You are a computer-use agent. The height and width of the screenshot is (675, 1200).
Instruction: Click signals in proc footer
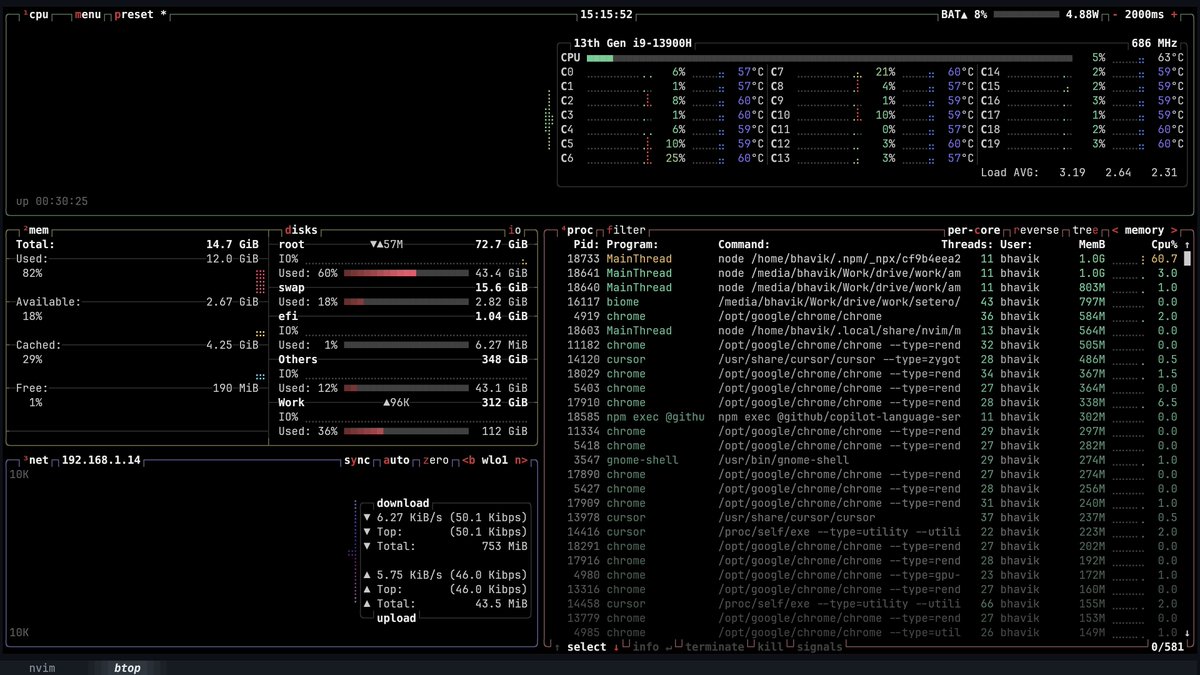point(819,647)
